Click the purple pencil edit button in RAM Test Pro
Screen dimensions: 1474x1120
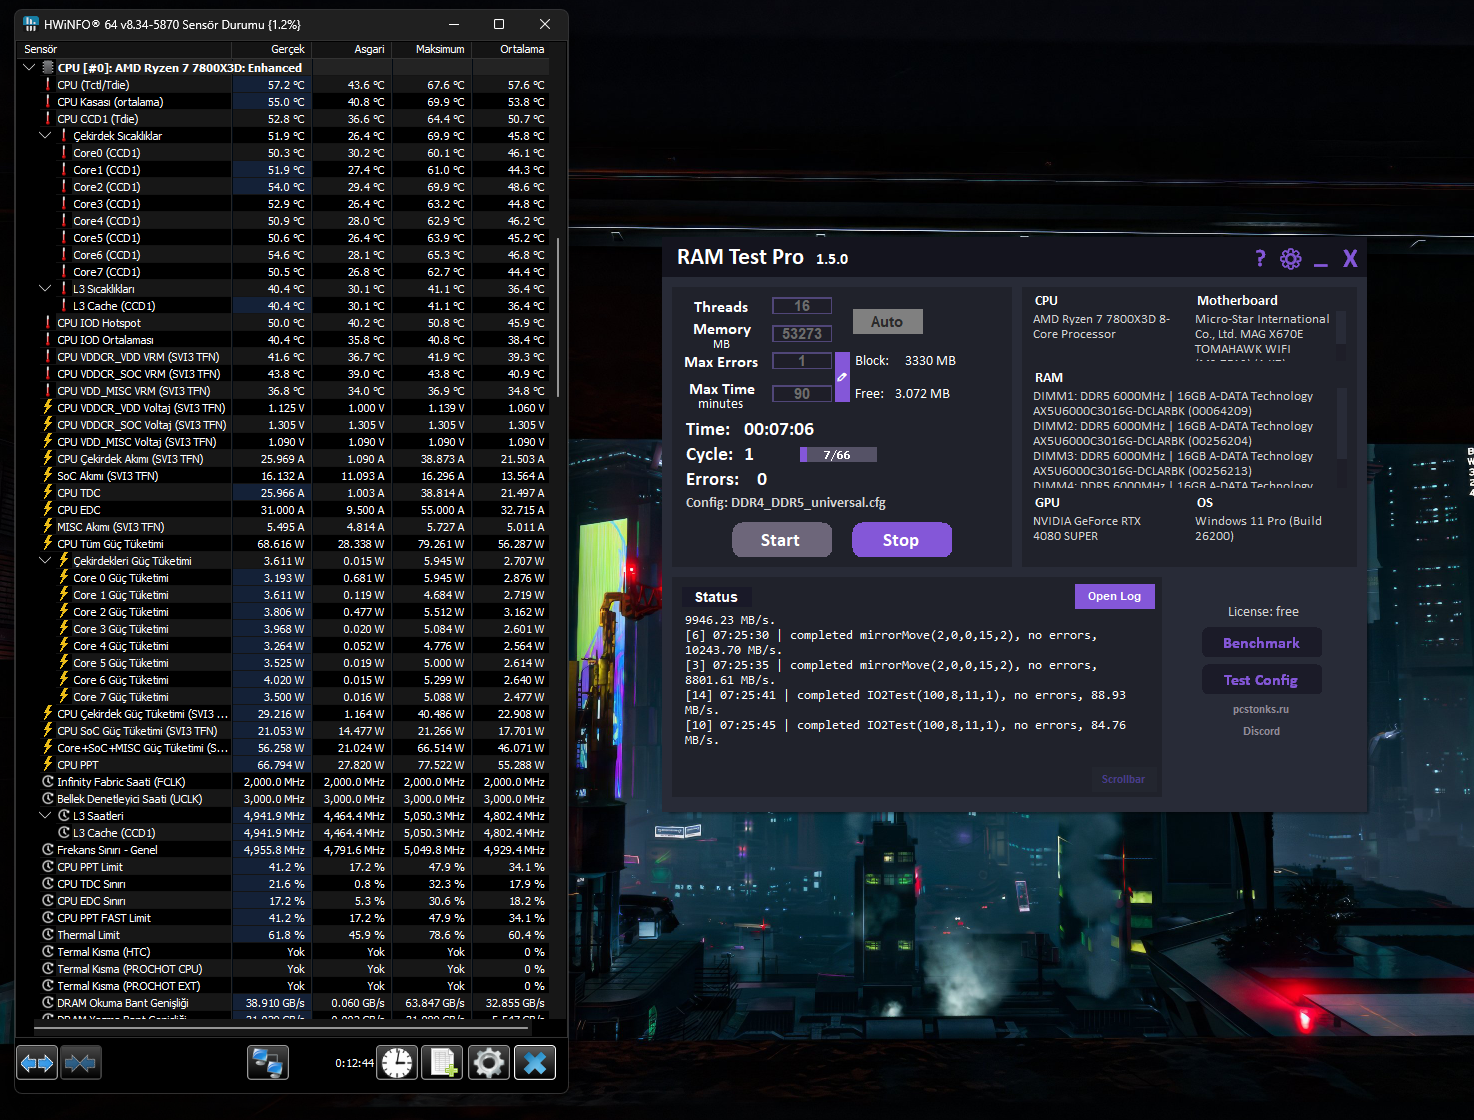click(x=842, y=377)
